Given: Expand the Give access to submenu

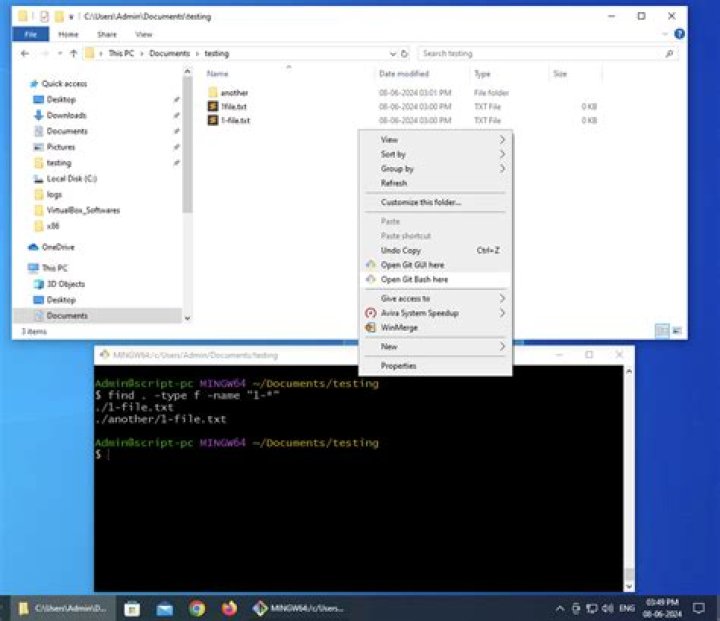Looking at the screenshot, I should coord(435,299).
